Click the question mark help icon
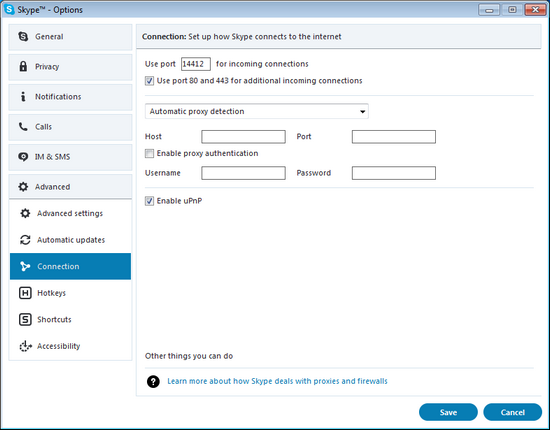The image size is (550, 430). click(153, 381)
